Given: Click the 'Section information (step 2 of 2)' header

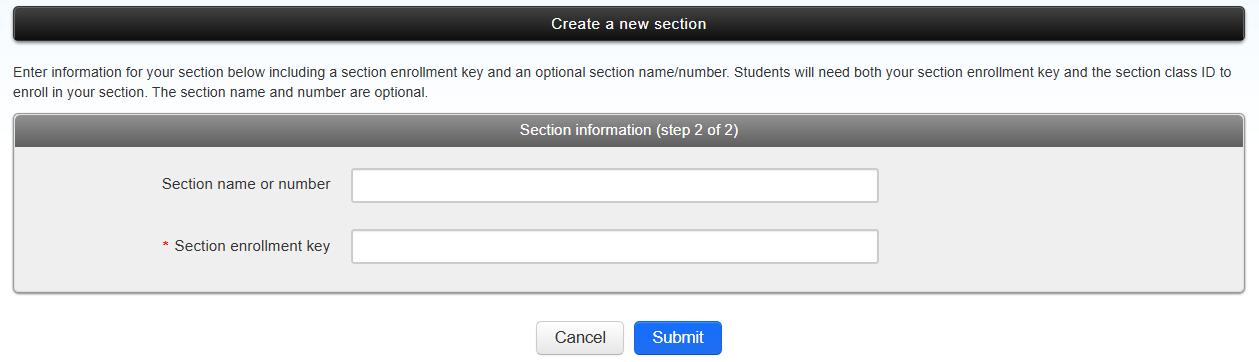Looking at the screenshot, I should pyautogui.click(x=629, y=130).
